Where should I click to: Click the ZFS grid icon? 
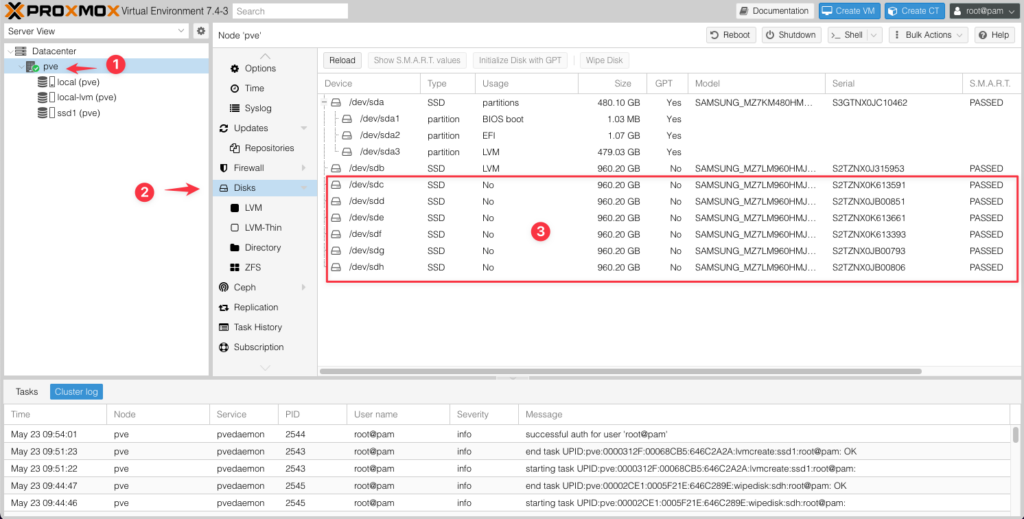coord(234,268)
